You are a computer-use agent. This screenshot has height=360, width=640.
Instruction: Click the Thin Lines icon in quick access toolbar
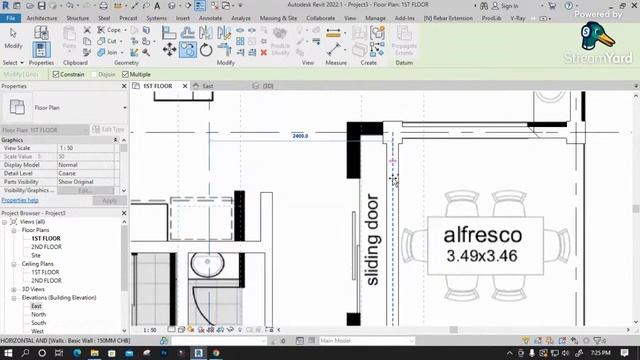click(x=200, y=6)
